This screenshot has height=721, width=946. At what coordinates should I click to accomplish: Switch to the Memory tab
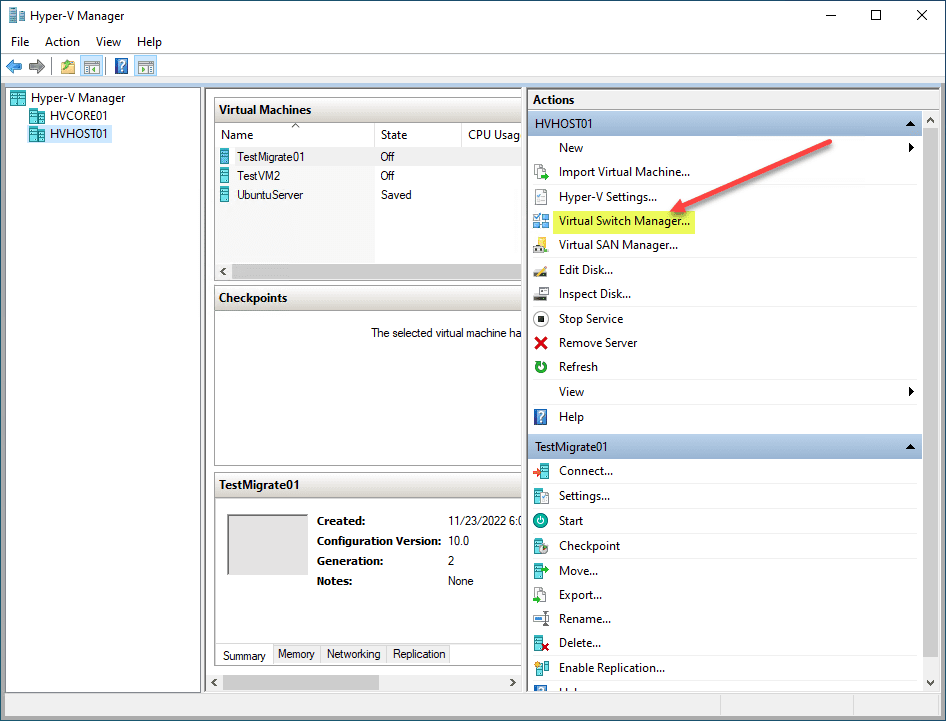296,654
